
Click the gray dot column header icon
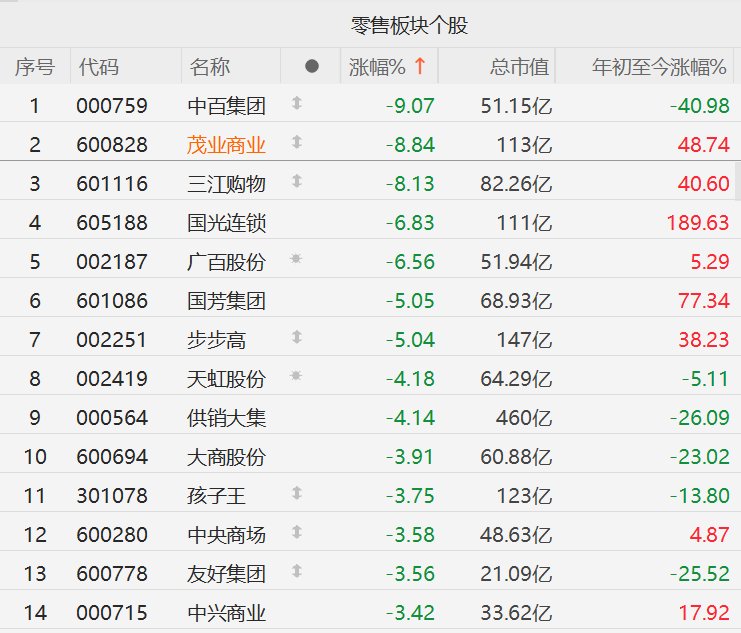(311, 66)
